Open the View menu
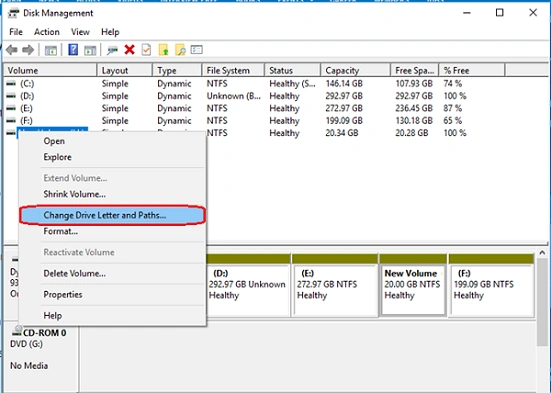This screenshot has height=393, width=551. (80, 32)
